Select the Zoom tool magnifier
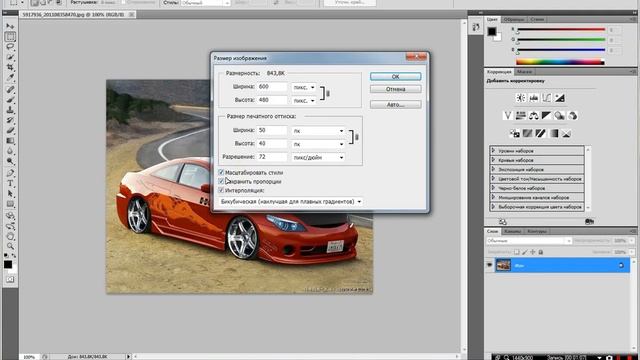Viewport: 640px width, 360px height. coord(10,246)
